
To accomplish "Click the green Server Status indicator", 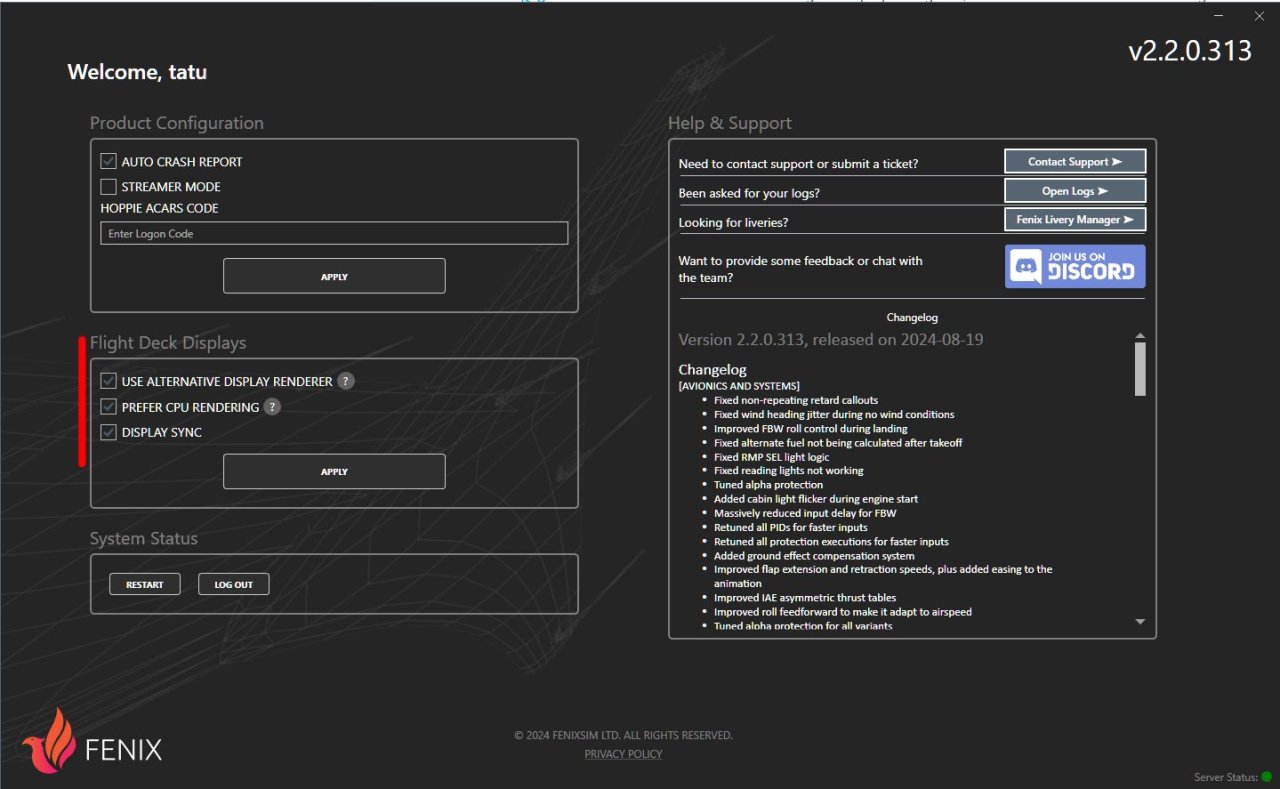I will click(1266, 776).
